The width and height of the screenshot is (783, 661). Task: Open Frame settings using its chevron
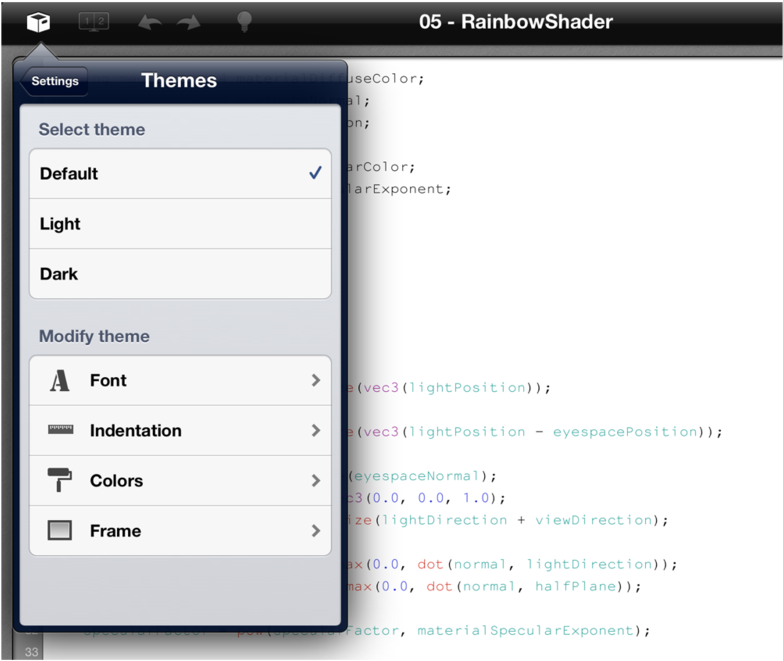315,530
